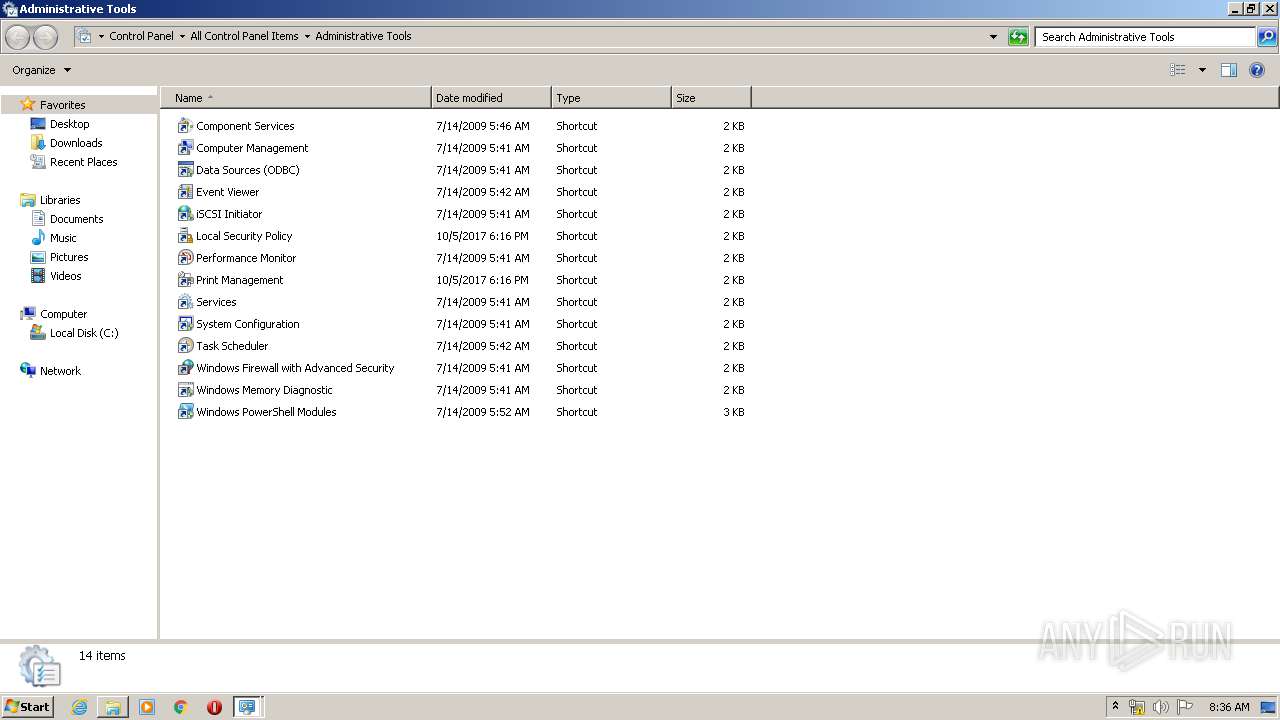Sort by the Date modified column

(x=491, y=98)
